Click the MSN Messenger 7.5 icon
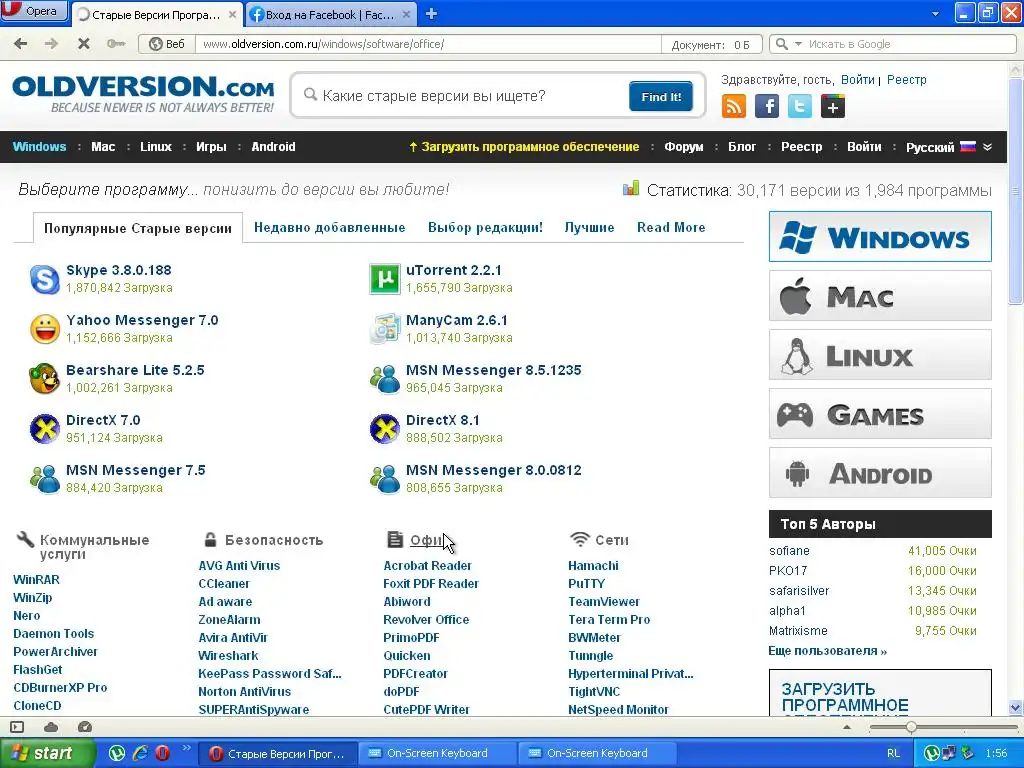Viewport: 1024px width, 768px height. click(44, 479)
